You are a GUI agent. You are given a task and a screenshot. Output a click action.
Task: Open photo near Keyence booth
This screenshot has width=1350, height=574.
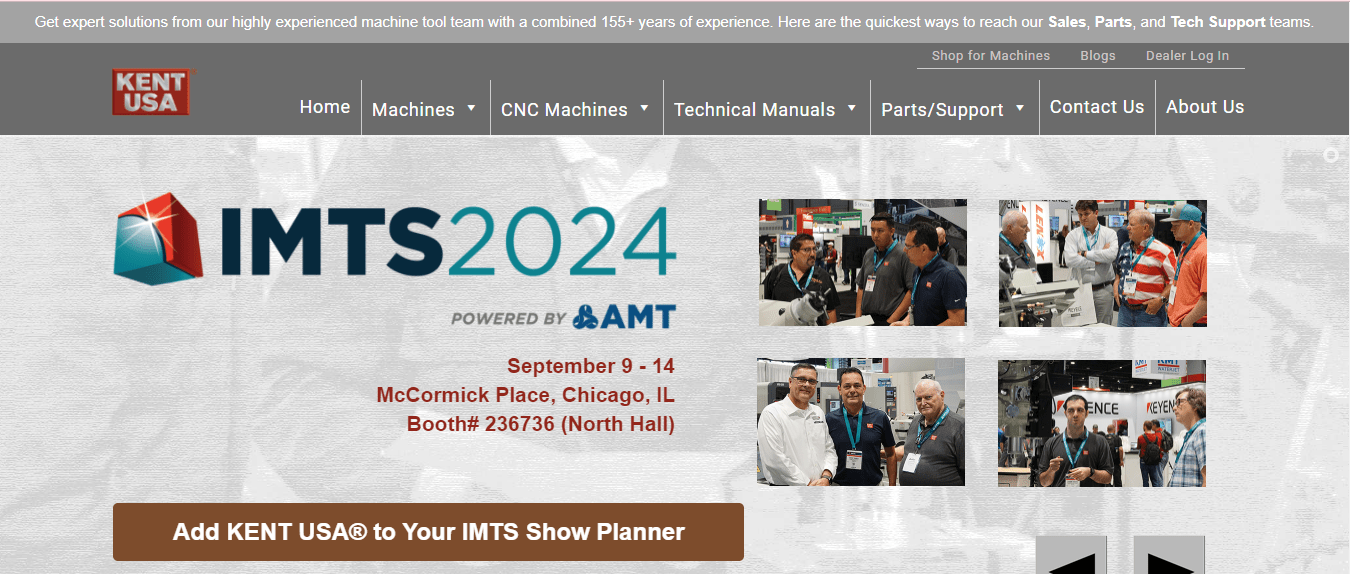1102,423
